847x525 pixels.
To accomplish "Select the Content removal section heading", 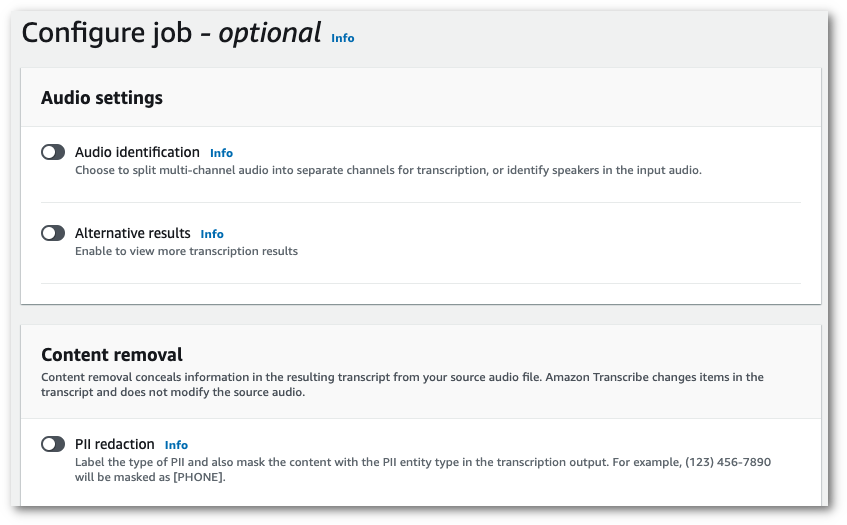I will pos(112,354).
